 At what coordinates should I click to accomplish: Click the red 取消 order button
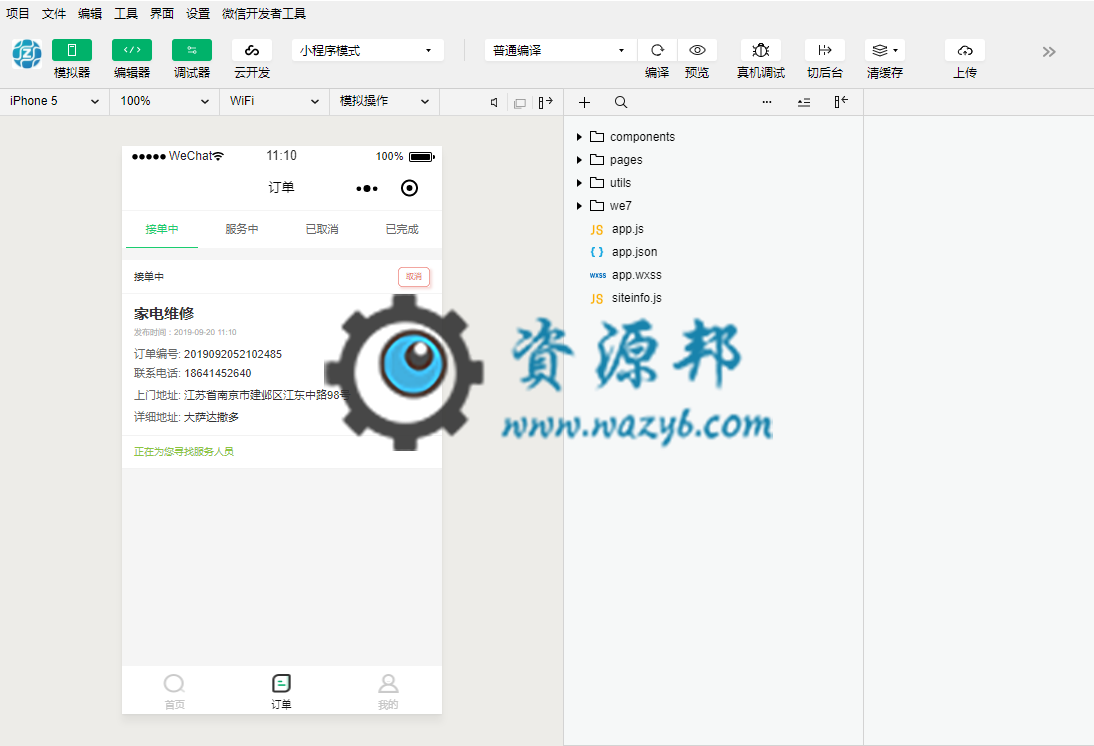point(414,277)
